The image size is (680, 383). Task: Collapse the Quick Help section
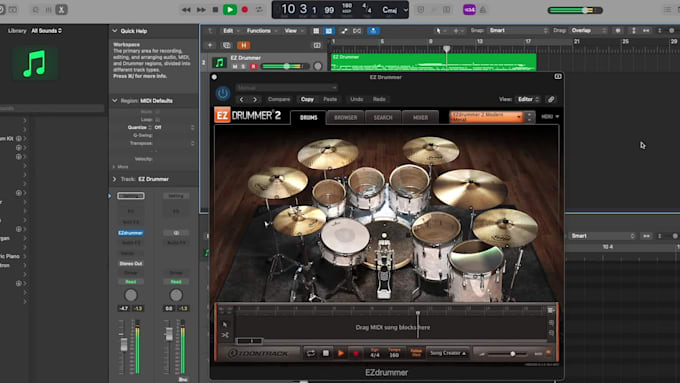click(115, 31)
